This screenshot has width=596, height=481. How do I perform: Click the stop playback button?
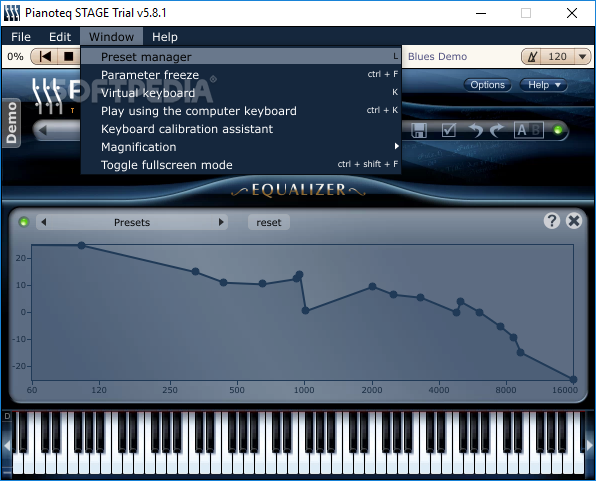pos(69,57)
